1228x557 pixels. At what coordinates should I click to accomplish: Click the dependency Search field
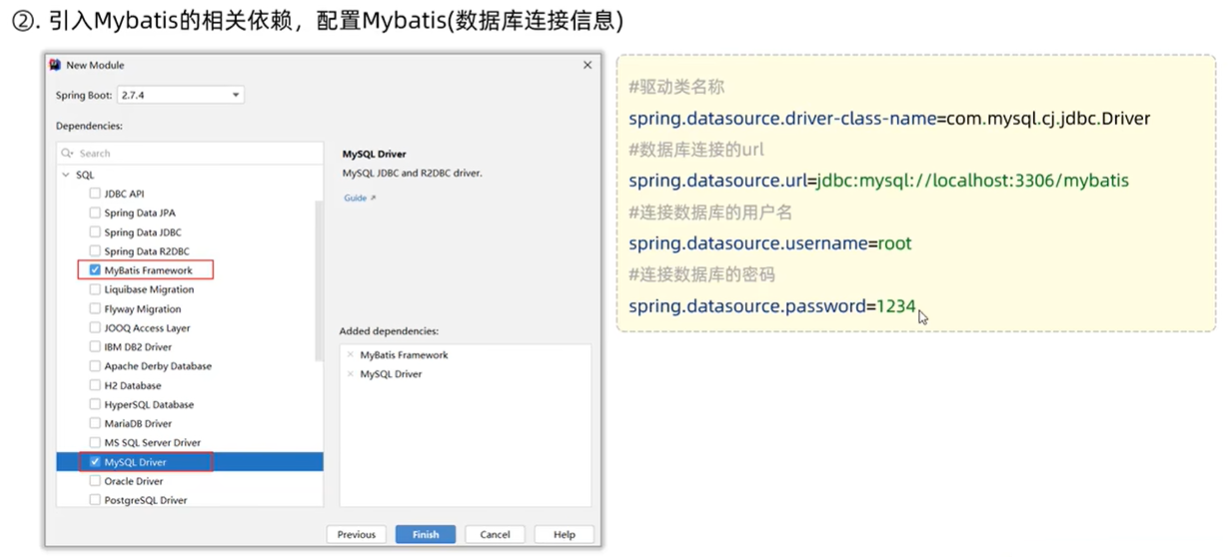click(190, 153)
